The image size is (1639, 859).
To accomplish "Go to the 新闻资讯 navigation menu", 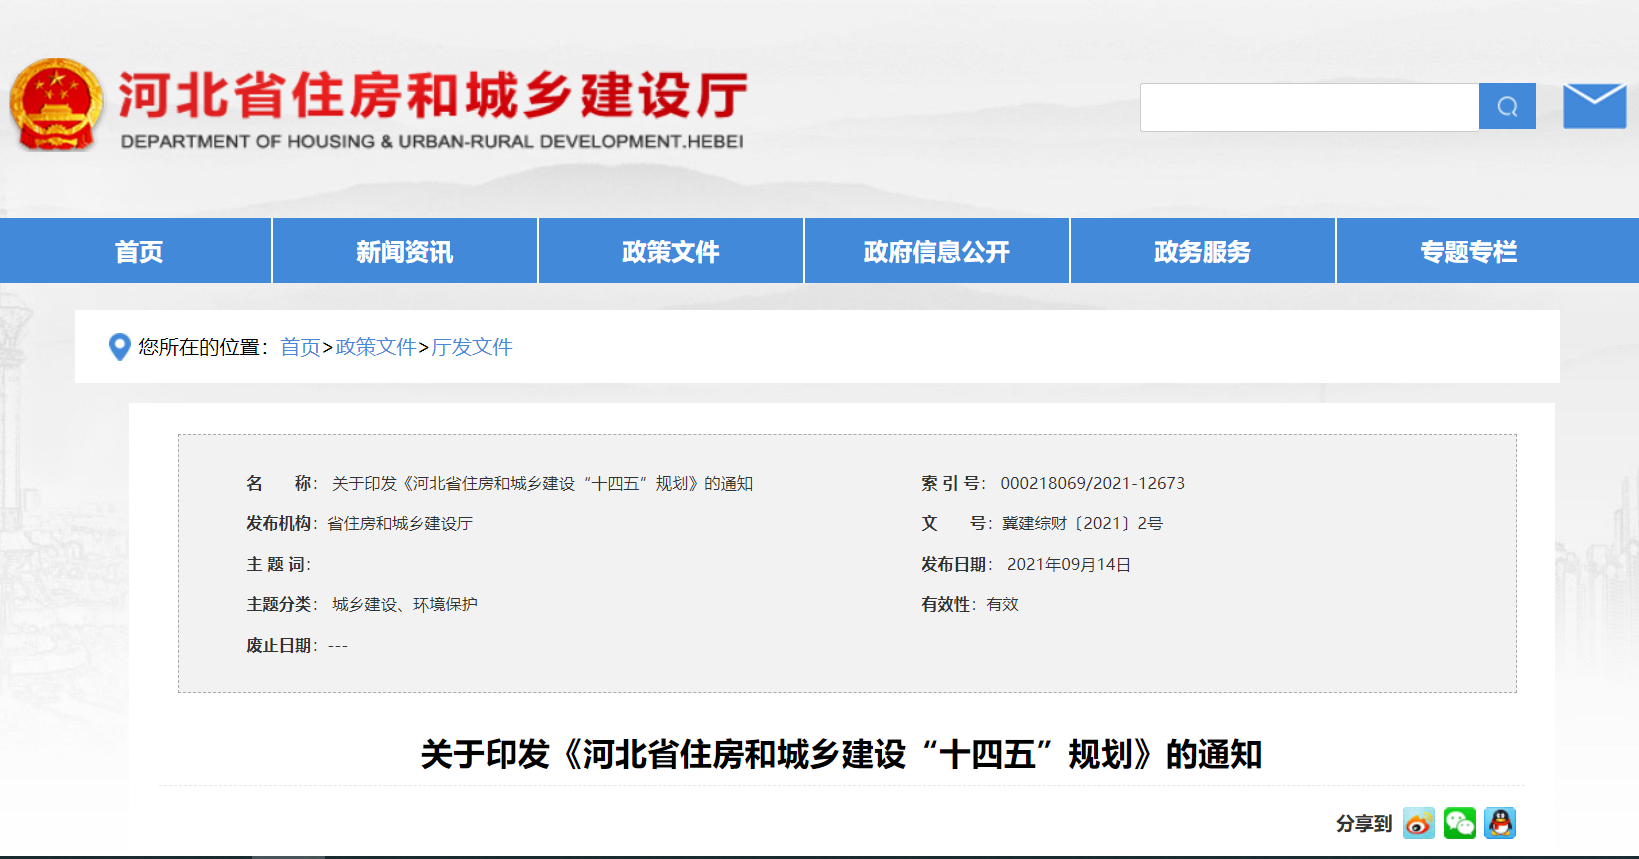I will [x=404, y=251].
